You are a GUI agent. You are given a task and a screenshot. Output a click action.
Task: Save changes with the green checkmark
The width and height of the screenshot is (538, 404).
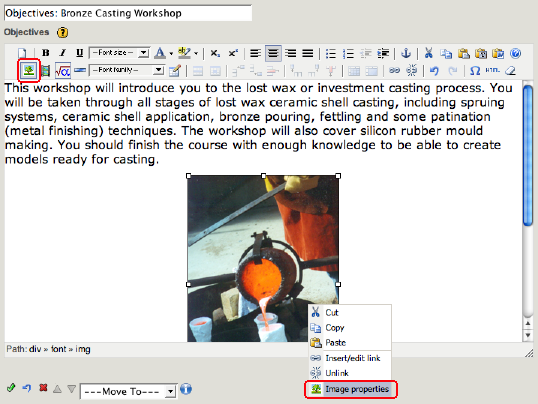(11, 388)
